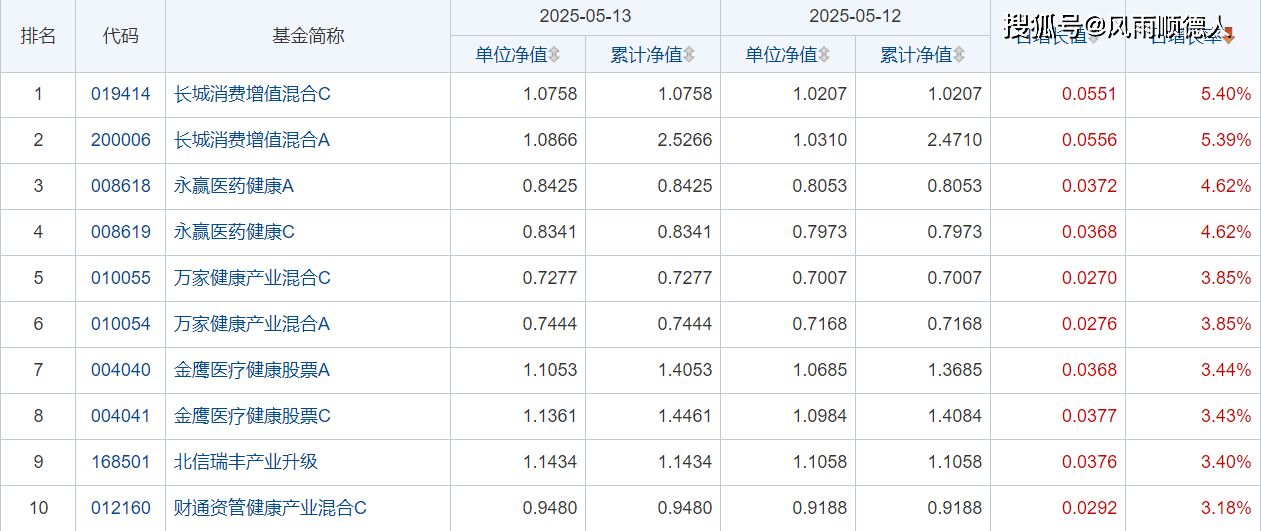Open the 金鹰医疗健康股票A fund
The image size is (1261, 531).
point(252,370)
